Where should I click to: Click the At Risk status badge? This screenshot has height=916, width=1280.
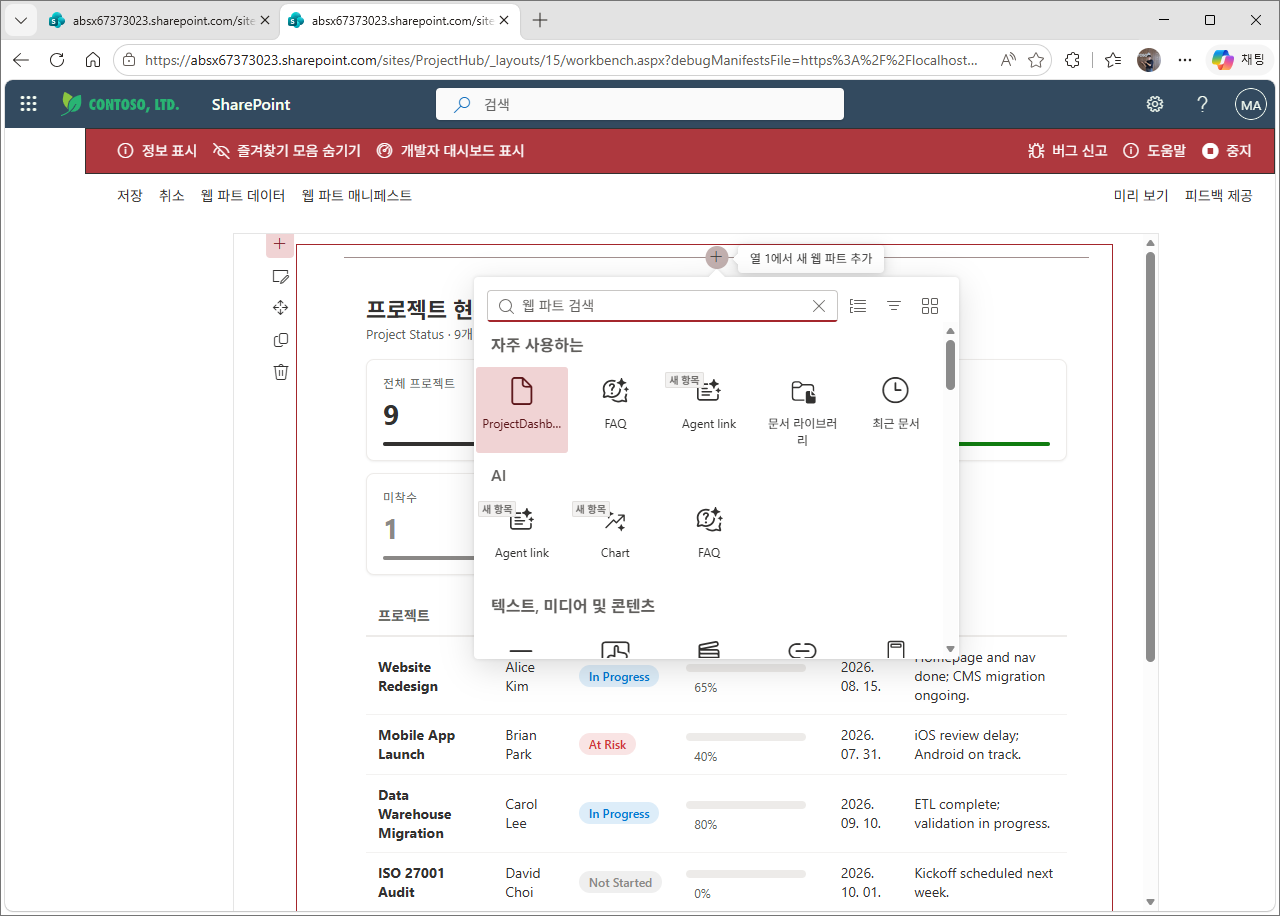point(607,745)
